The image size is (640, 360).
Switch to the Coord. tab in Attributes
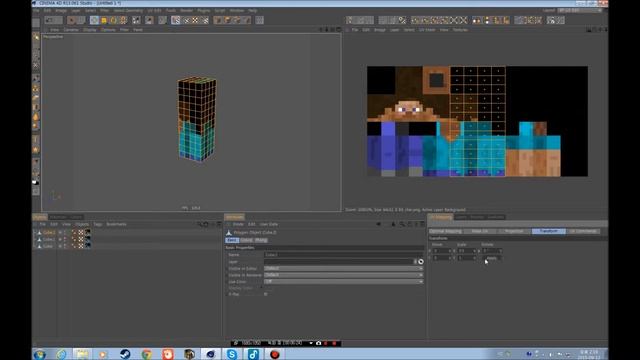(246, 240)
